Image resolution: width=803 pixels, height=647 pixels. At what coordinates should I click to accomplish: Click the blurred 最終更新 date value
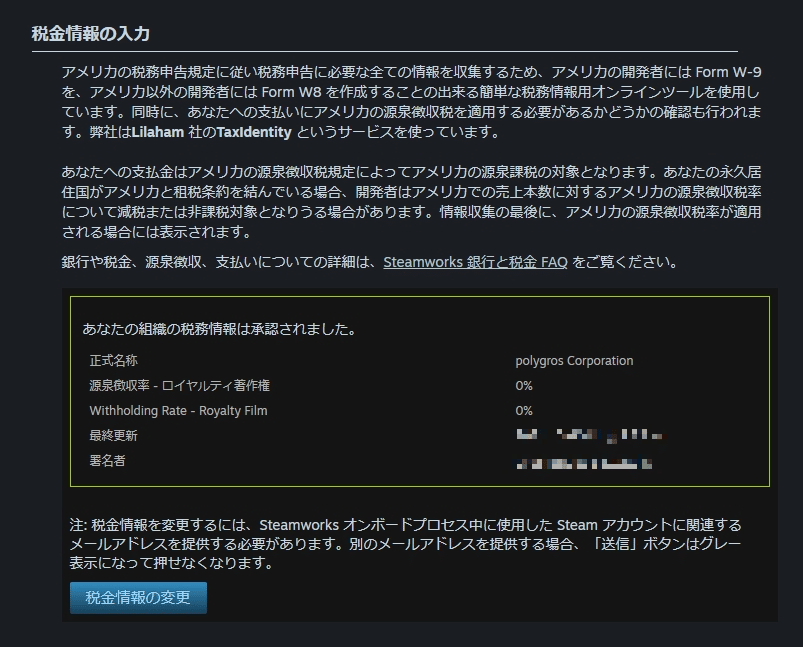tap(589, 435)
